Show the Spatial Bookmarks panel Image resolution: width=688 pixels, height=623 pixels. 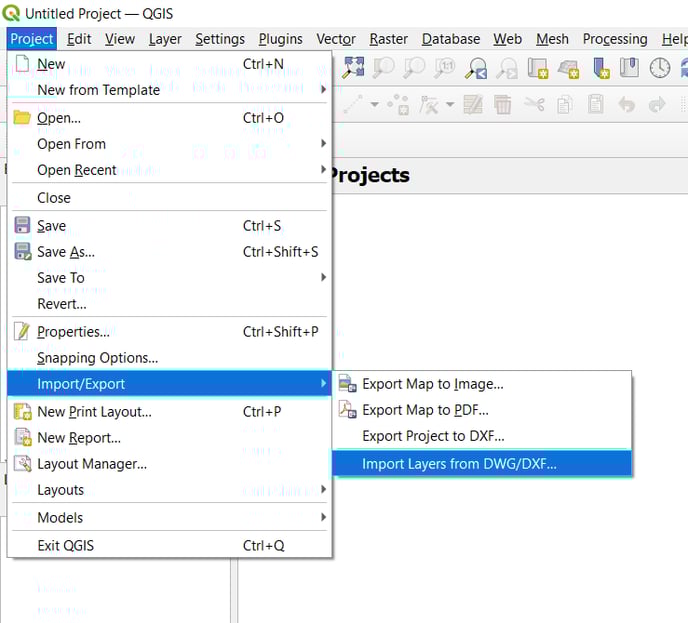629,68
